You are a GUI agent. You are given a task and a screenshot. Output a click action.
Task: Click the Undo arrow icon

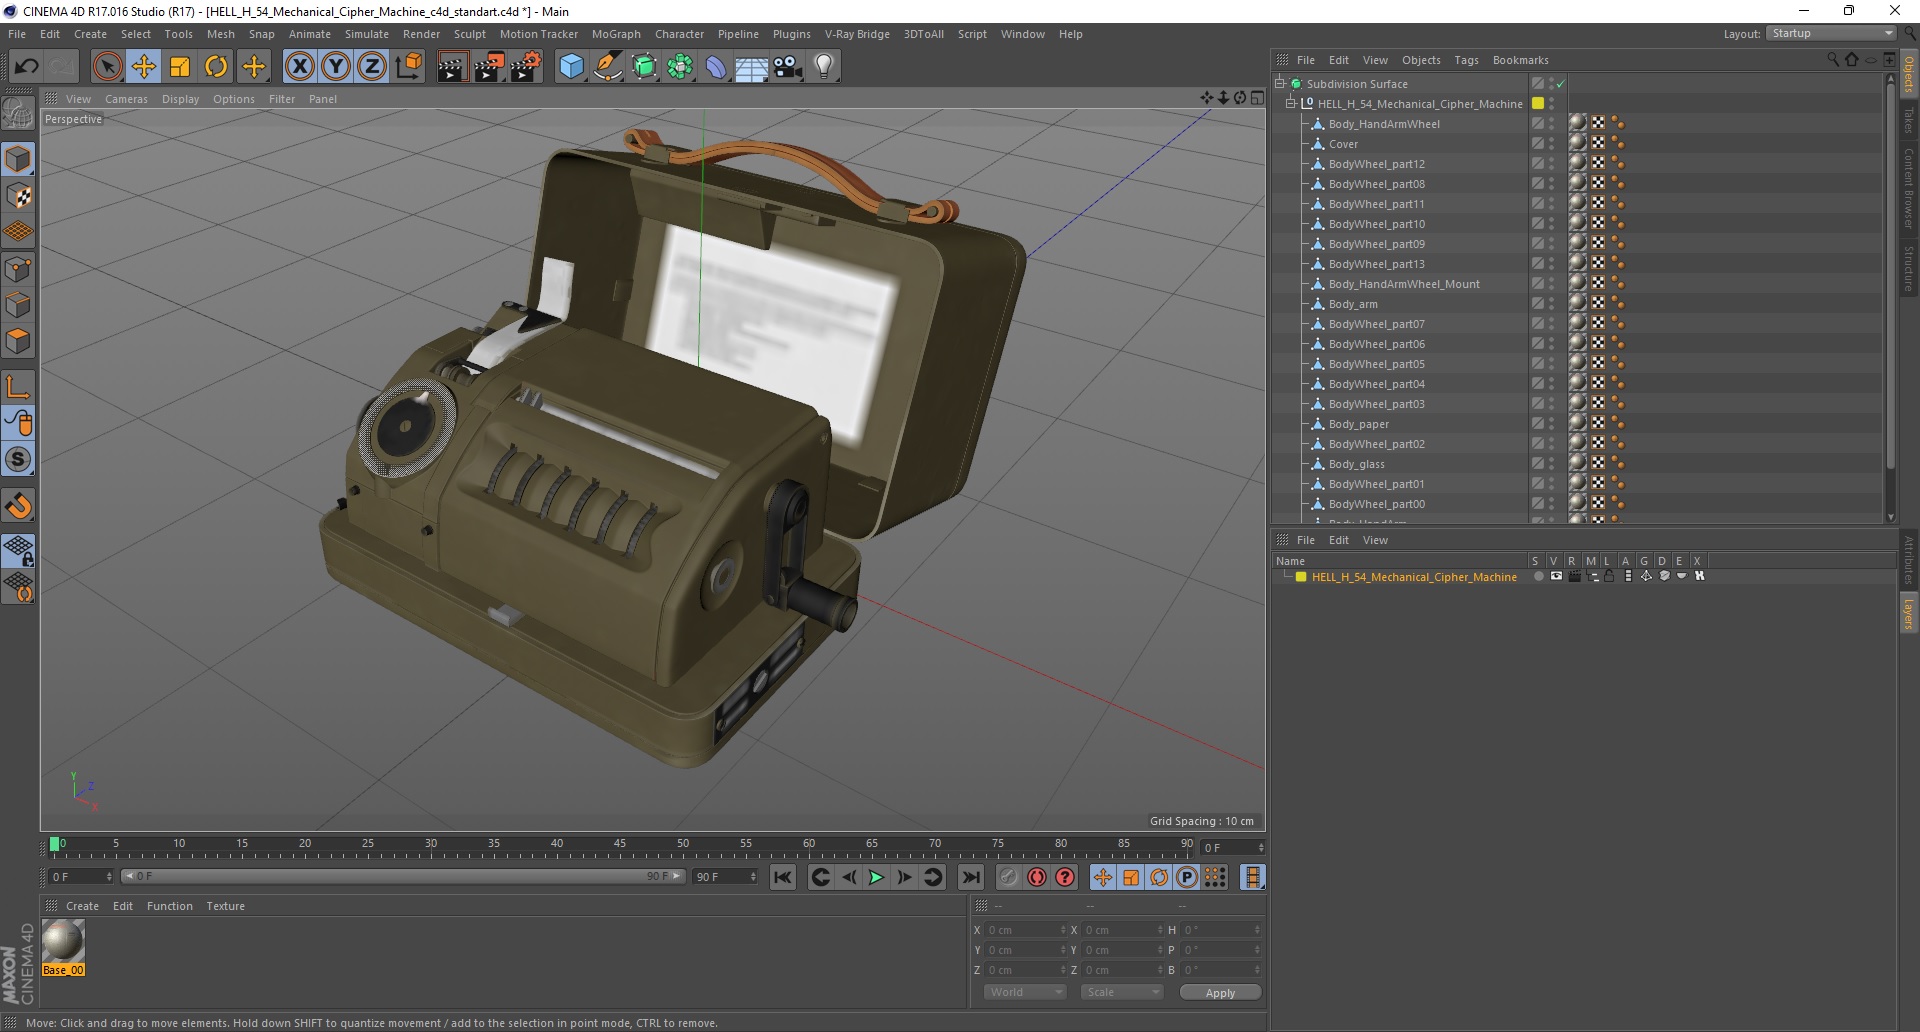coord(26,67)
